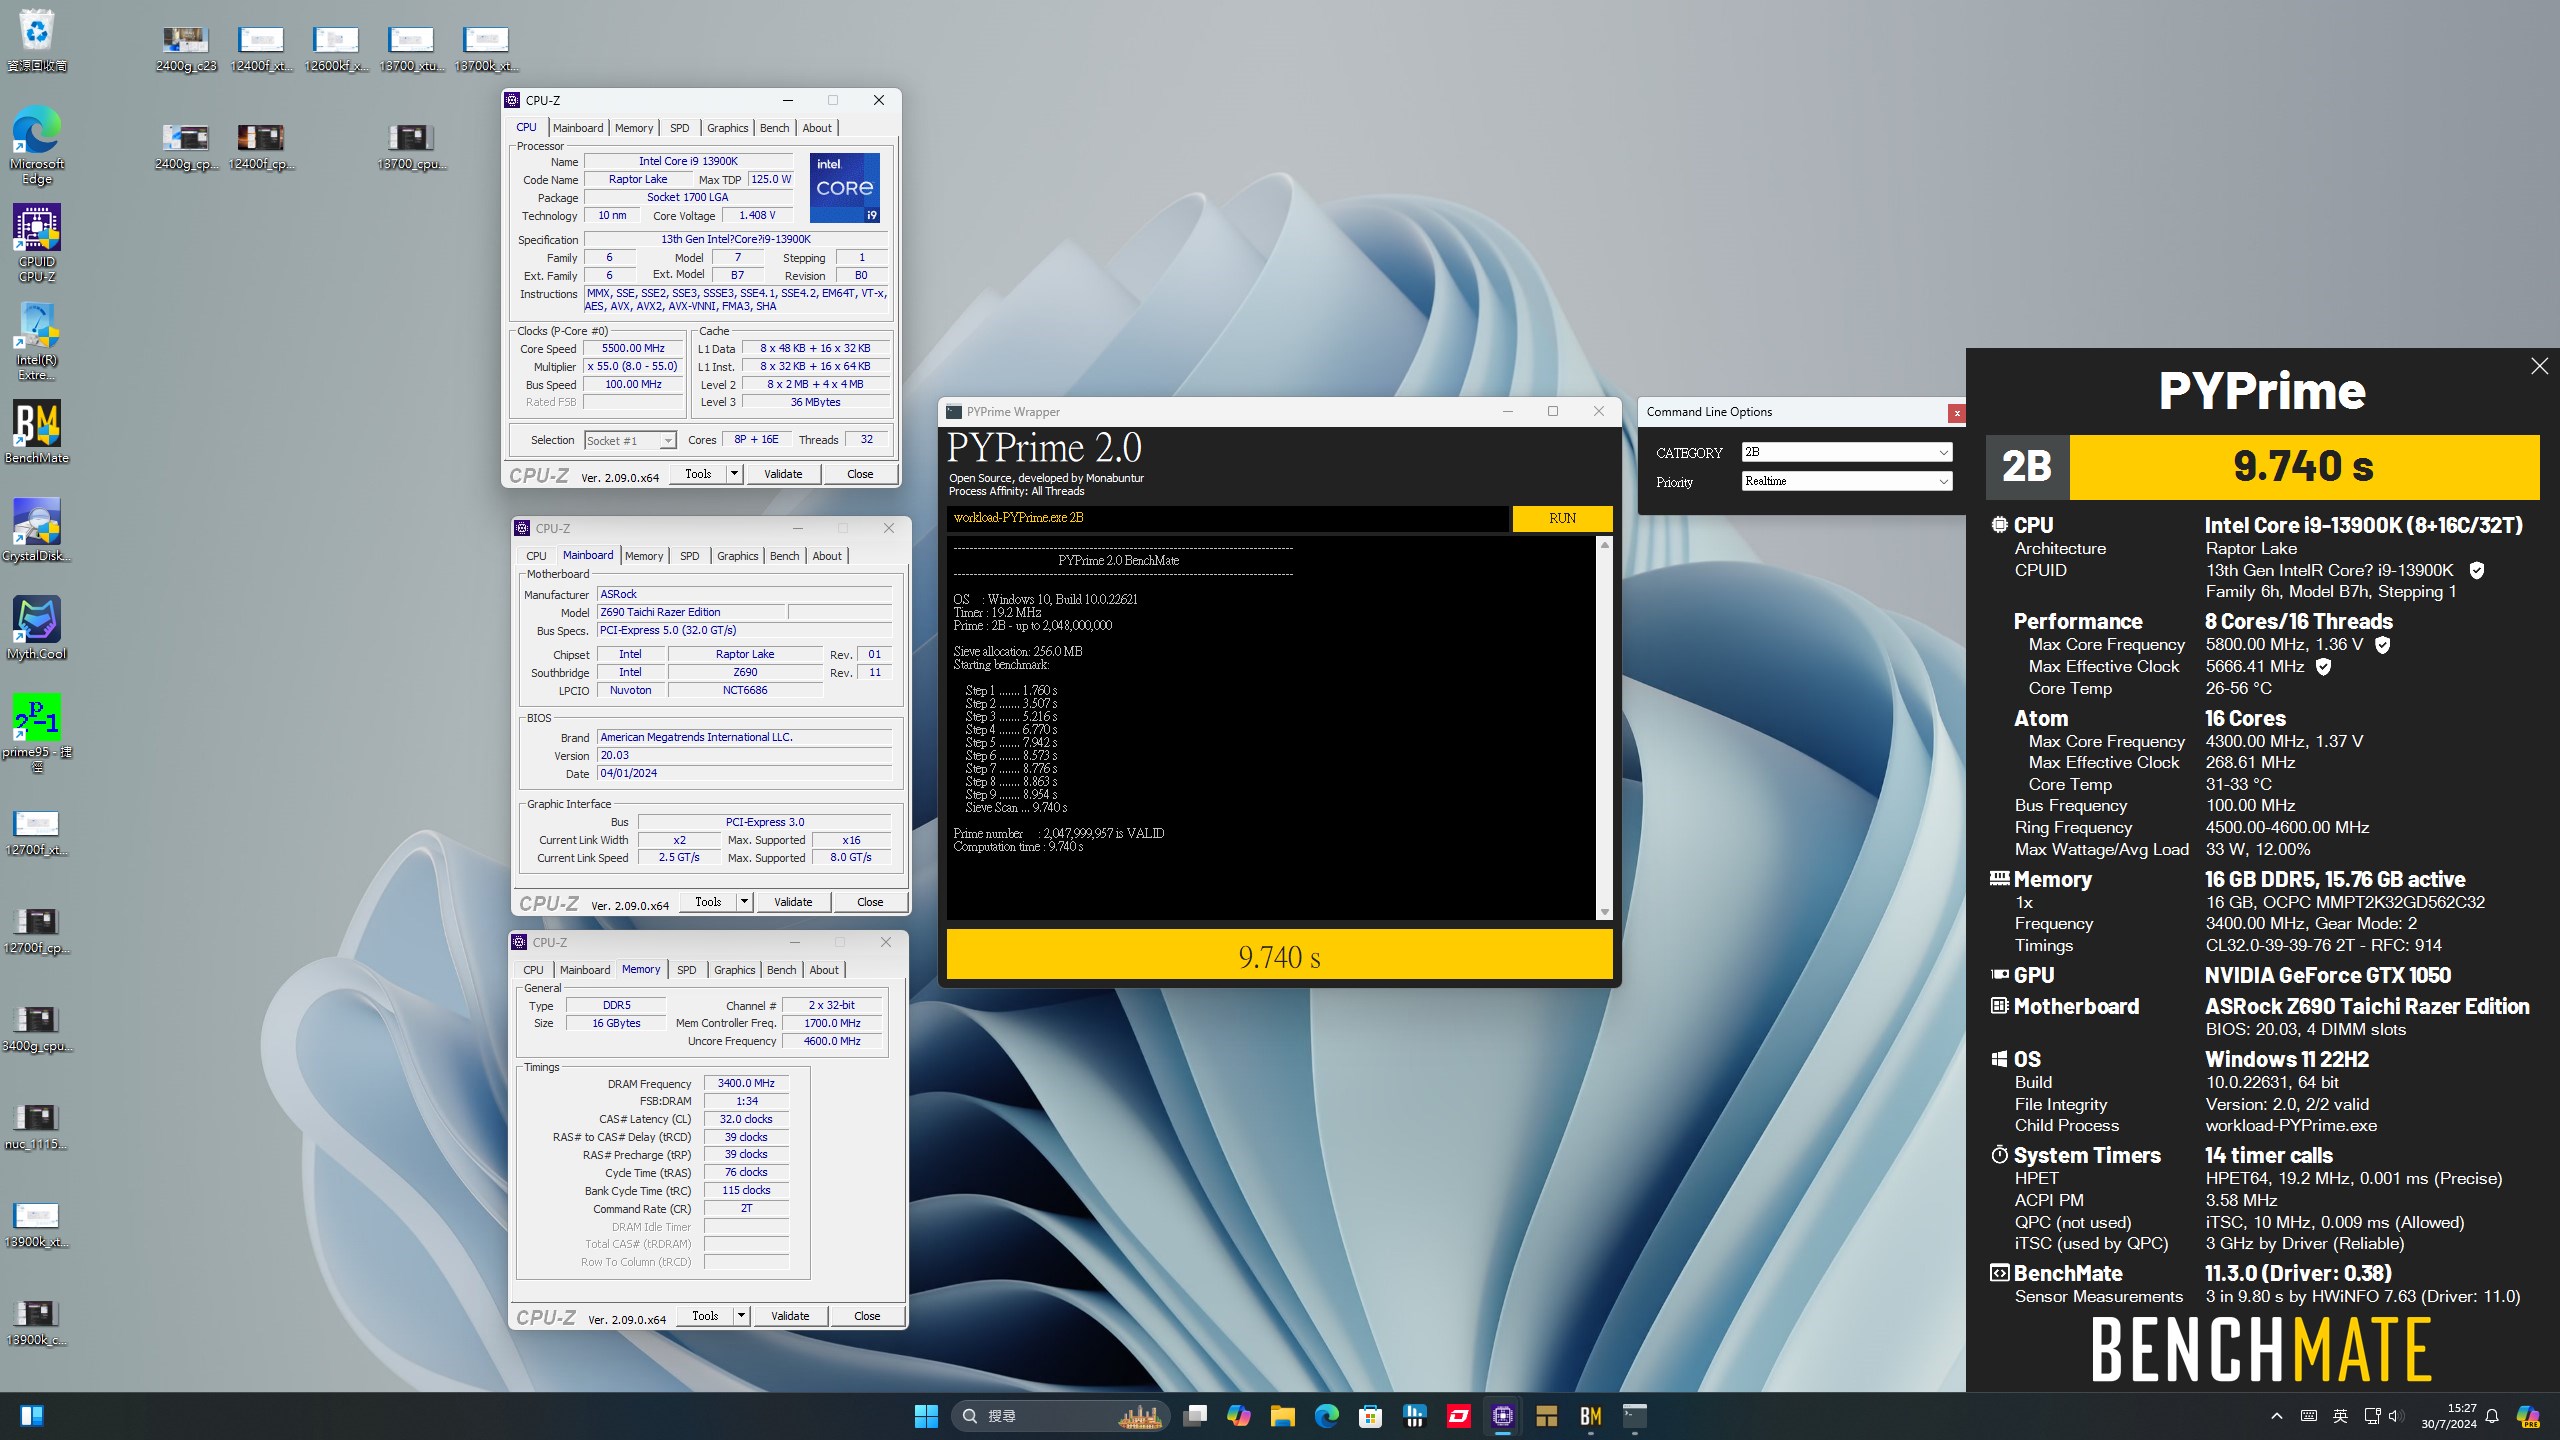Viewport: 2560px width, 1440px height.
Task: Launch CPUID CPU-Z desktop shortcut
Action: [37, 244]
